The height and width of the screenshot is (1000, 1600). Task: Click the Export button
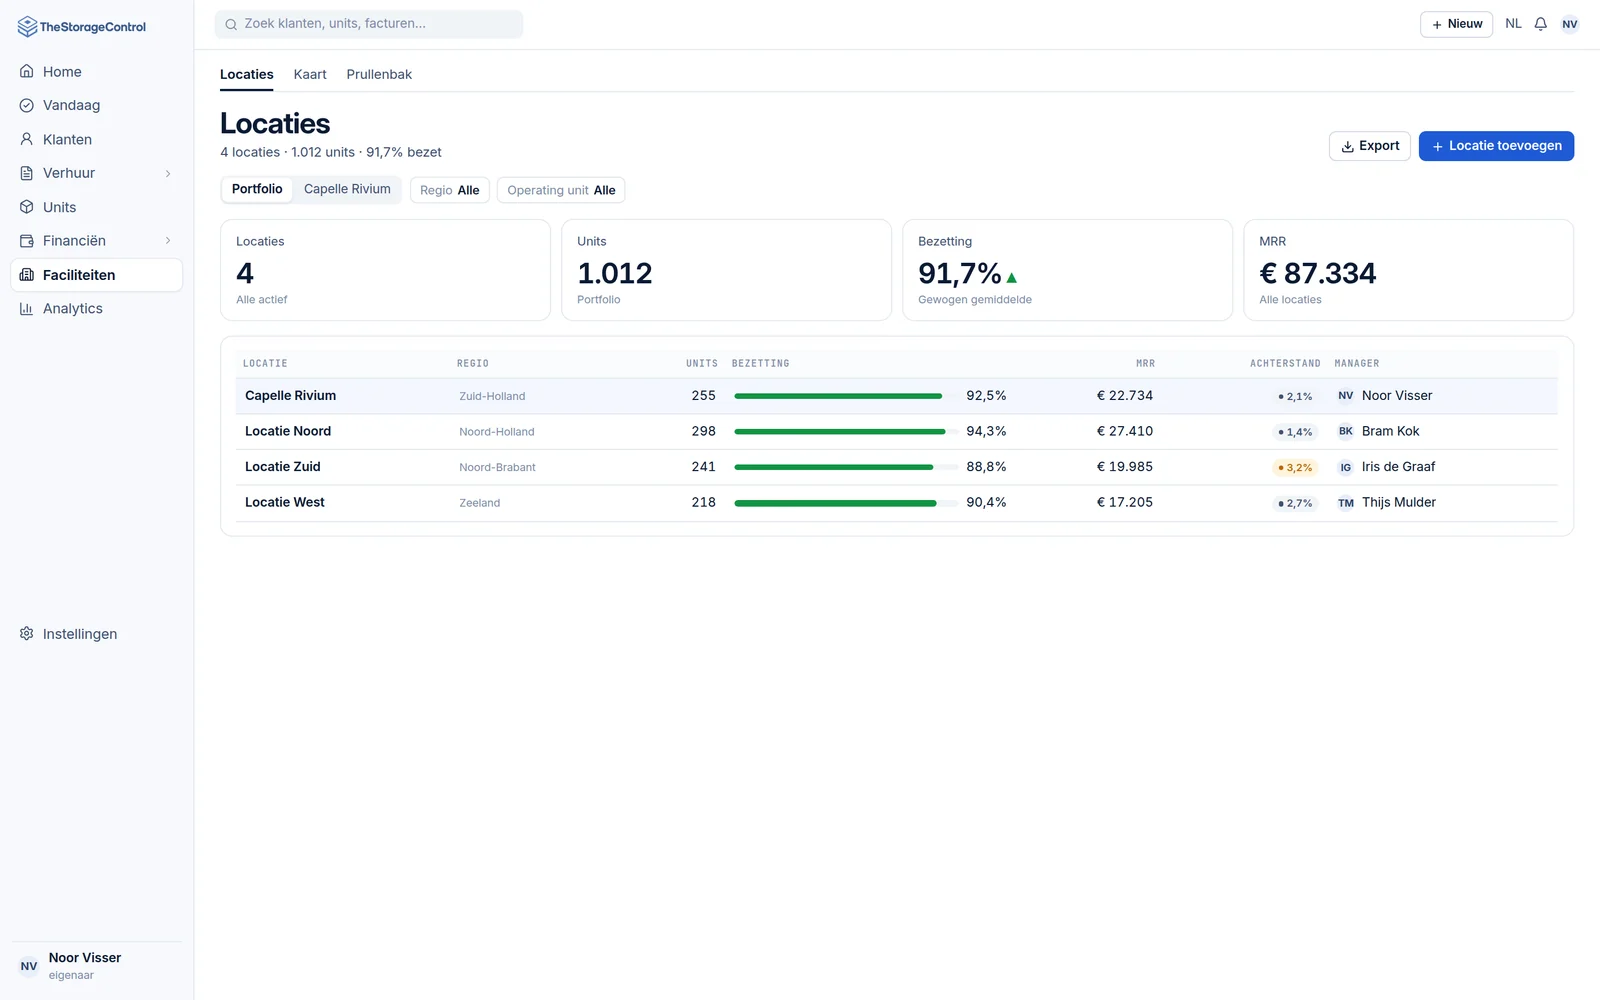click(1370, 146)
